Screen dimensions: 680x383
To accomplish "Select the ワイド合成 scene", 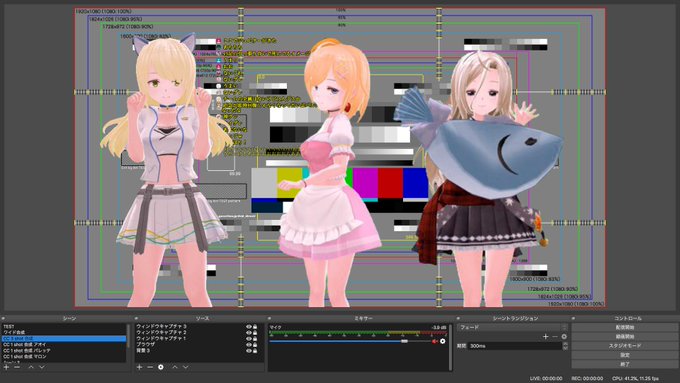I will 64,333.
